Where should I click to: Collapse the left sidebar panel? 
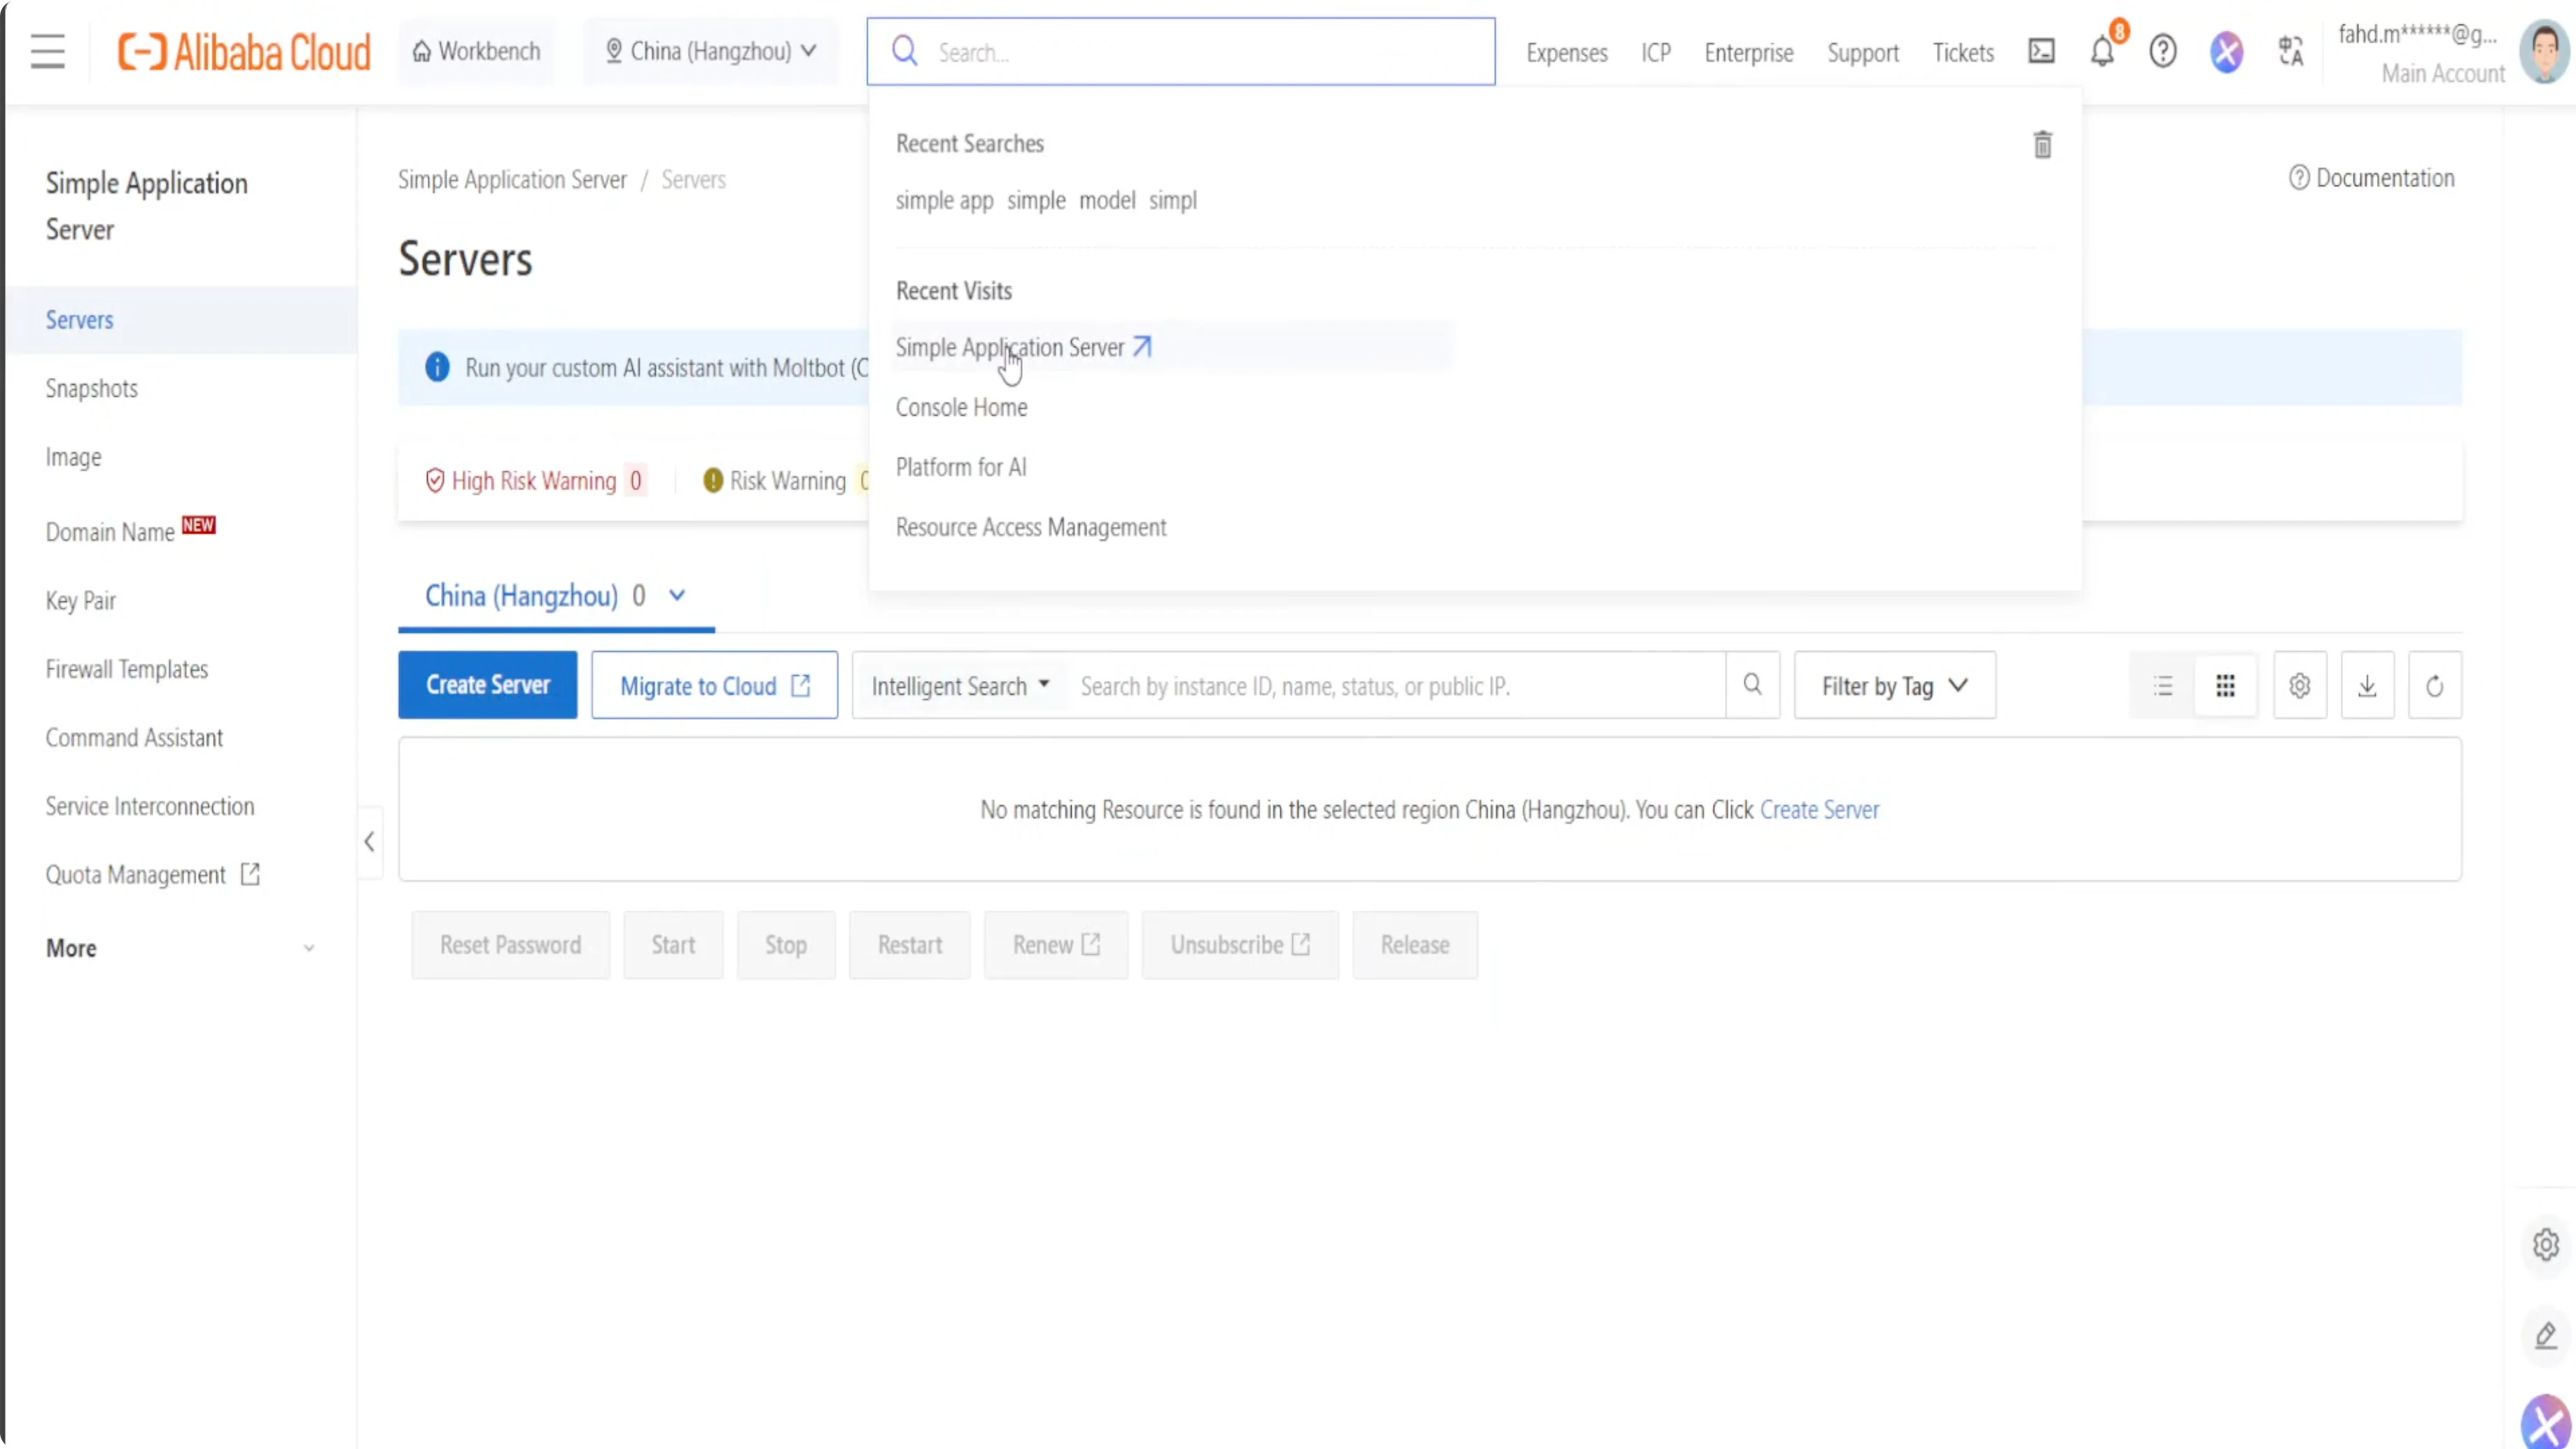(369, 842)
